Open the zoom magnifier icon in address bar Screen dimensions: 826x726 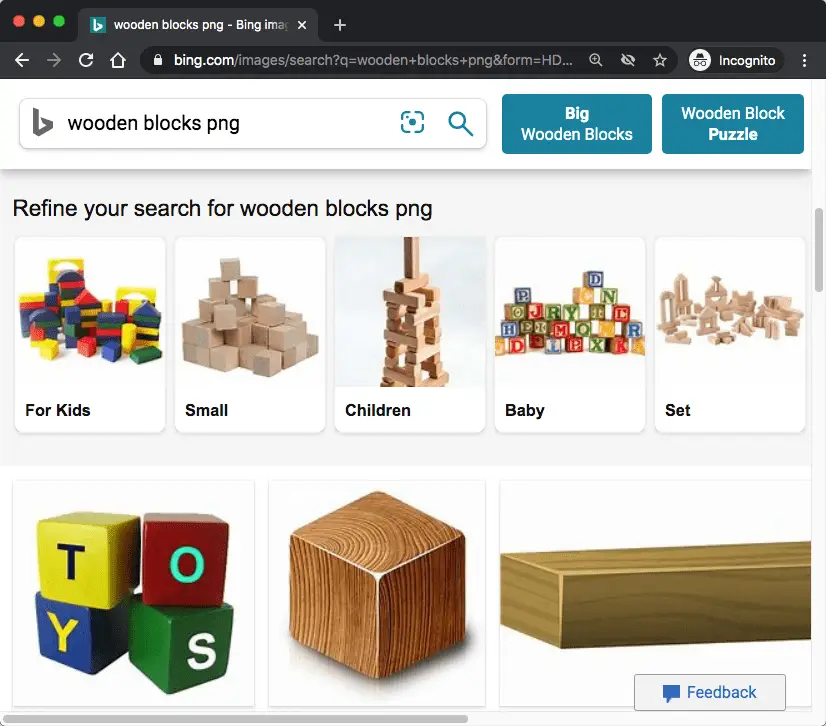[595, 60]
